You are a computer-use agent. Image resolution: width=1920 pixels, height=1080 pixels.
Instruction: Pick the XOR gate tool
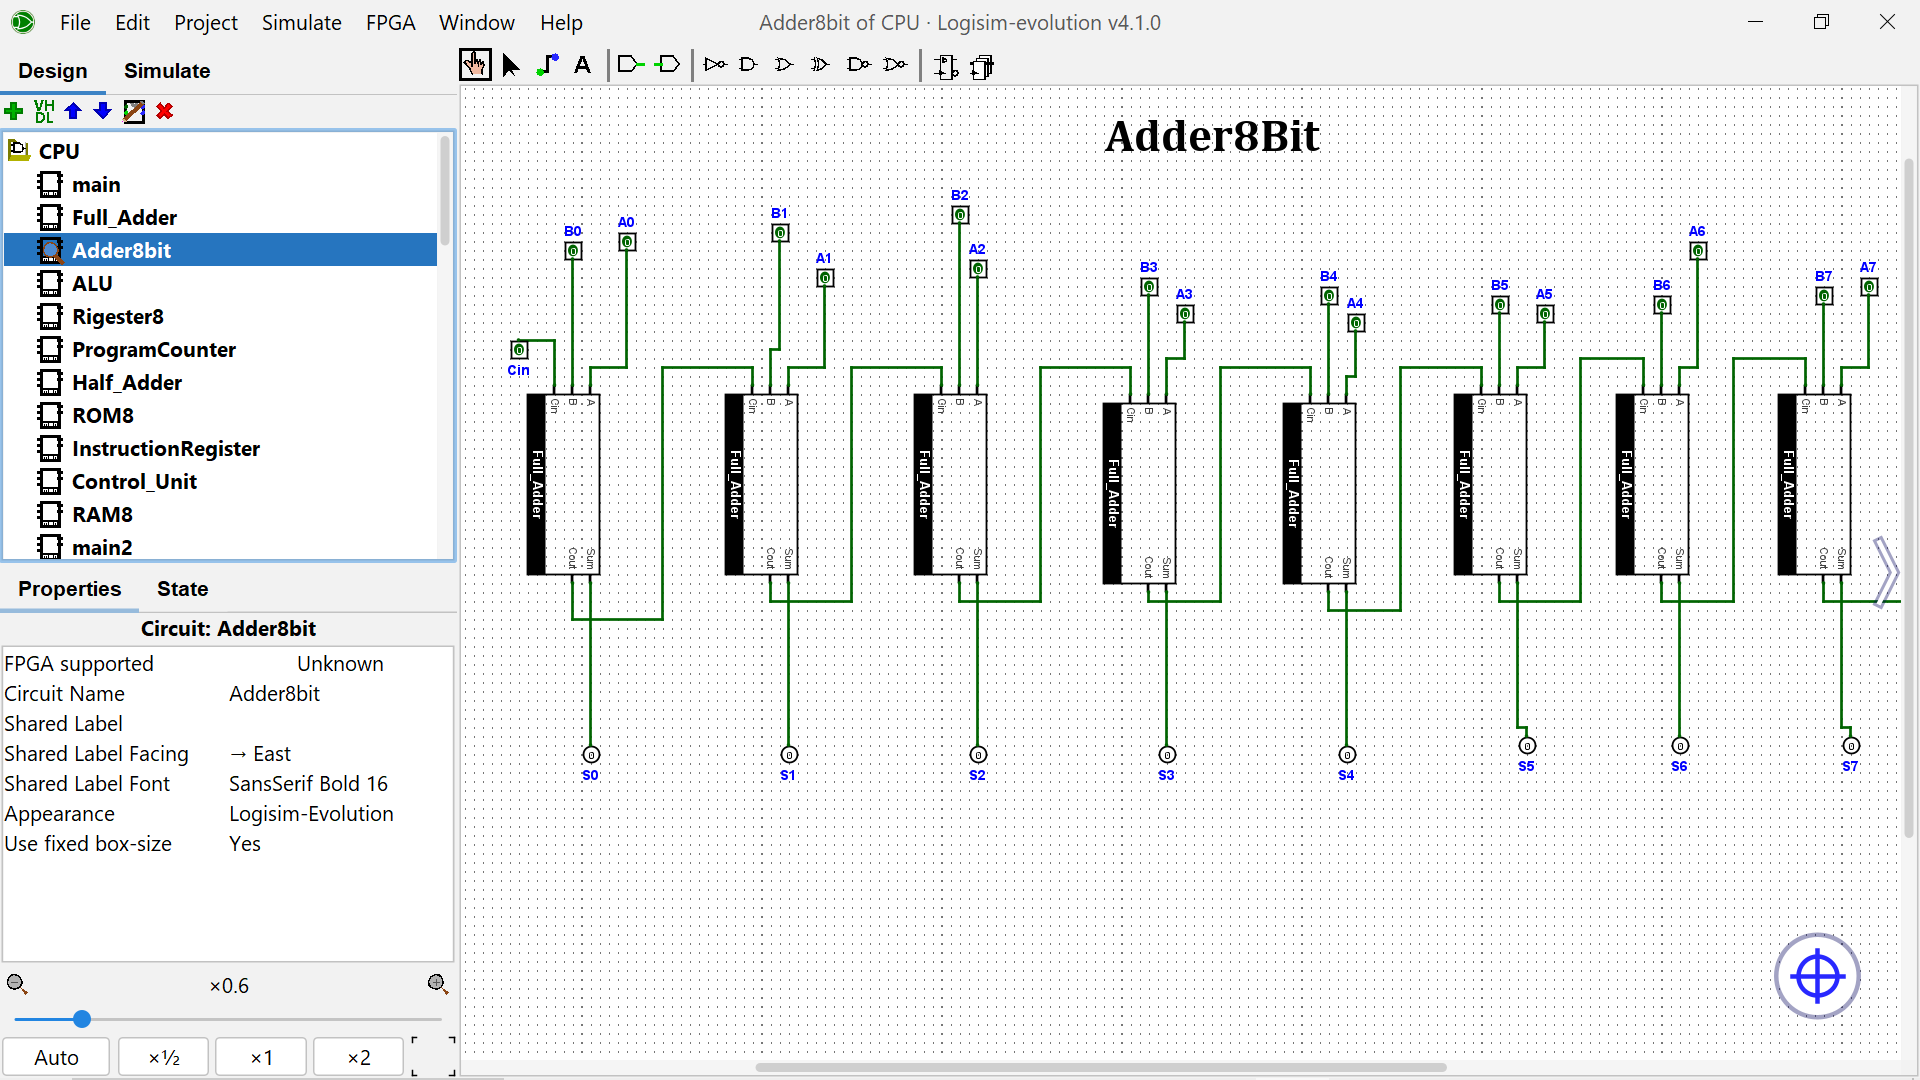point(820,65)
